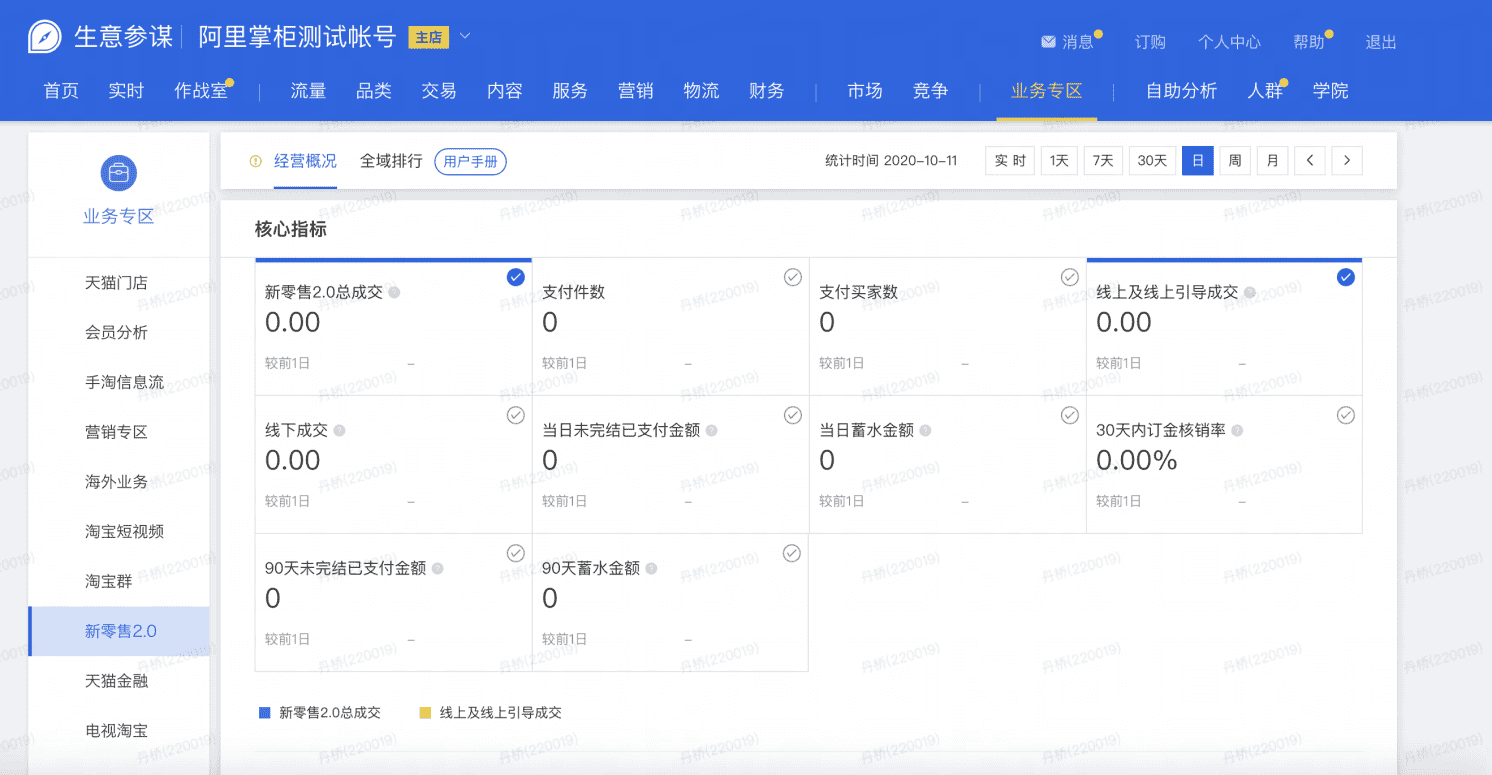Check the 支付买家数 metric card
1492x775 pixels.
[x=1070, y=277]
